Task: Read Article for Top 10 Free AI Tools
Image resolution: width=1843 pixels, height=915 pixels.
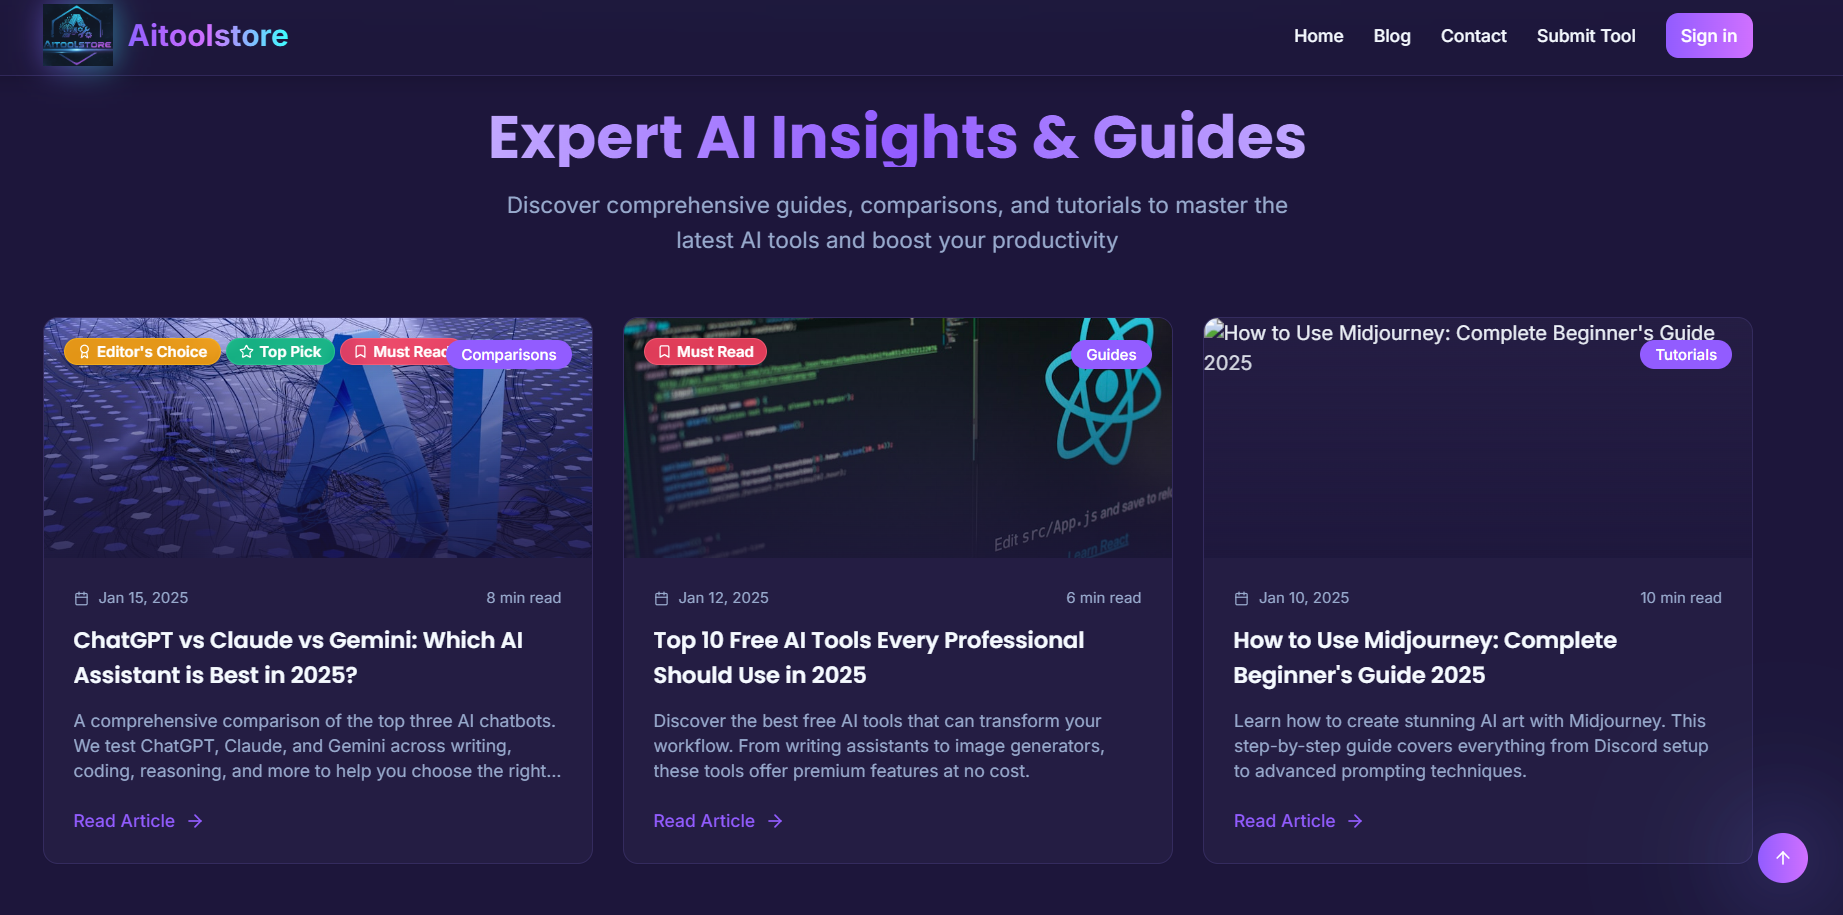Action: (718, 821)
